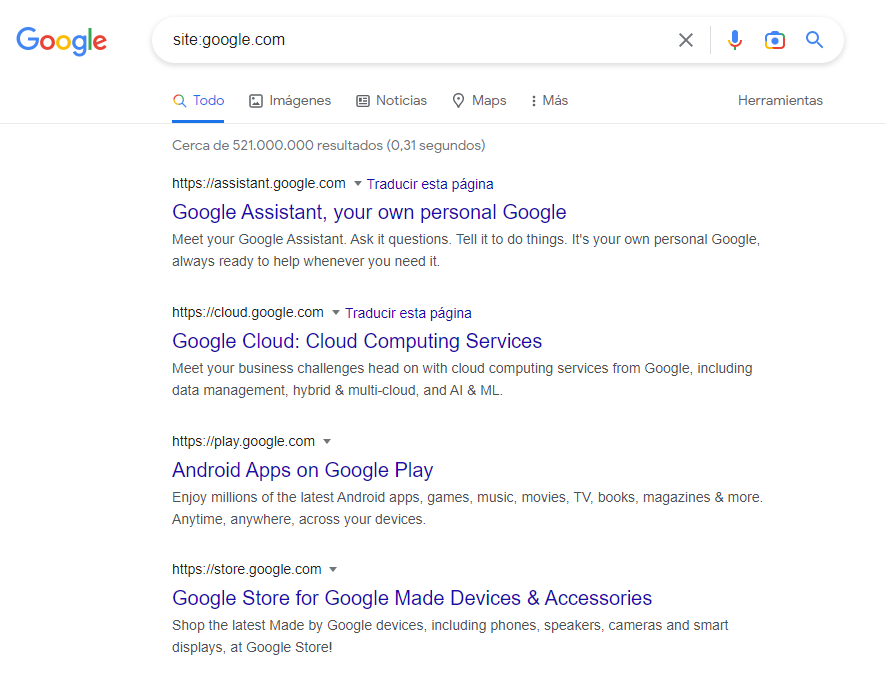The width and height of the screenshot is (886, 679).
Task: Click the Google logo
Action: (62, 41)
